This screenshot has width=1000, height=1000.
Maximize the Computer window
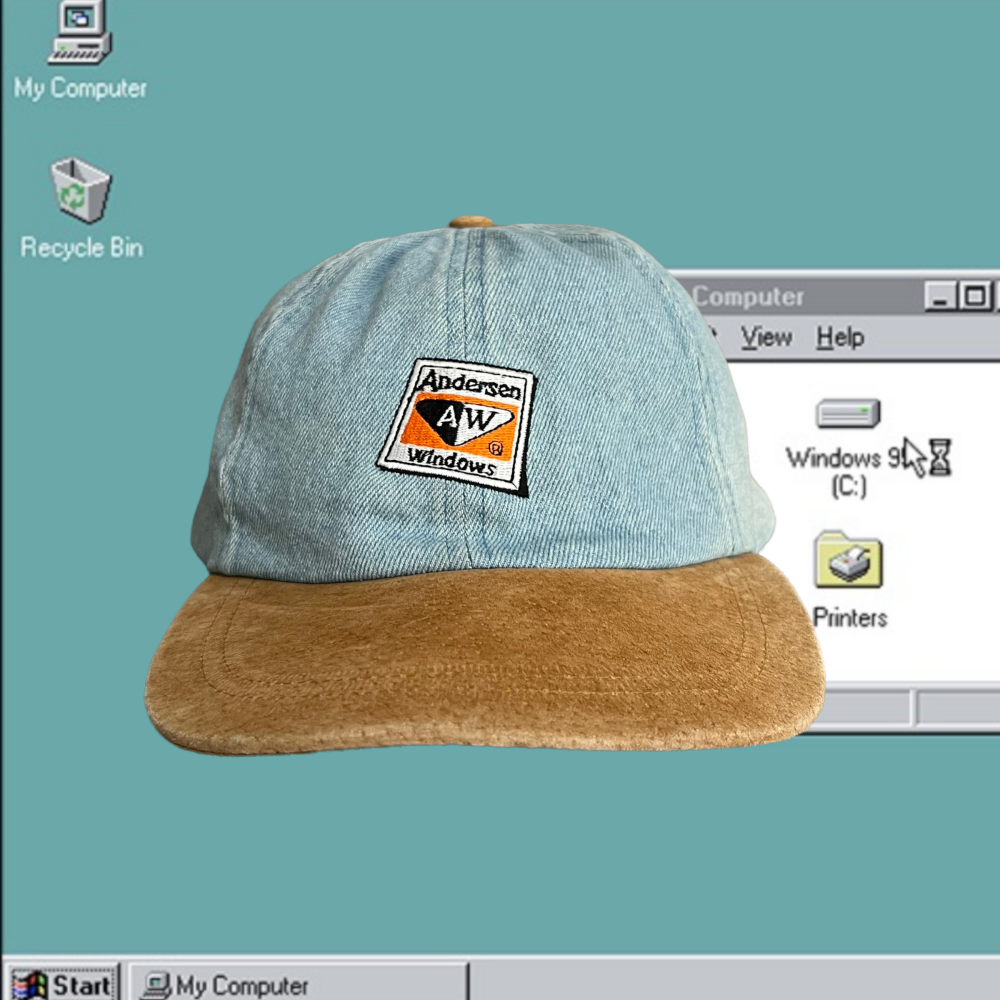point(974,296)
